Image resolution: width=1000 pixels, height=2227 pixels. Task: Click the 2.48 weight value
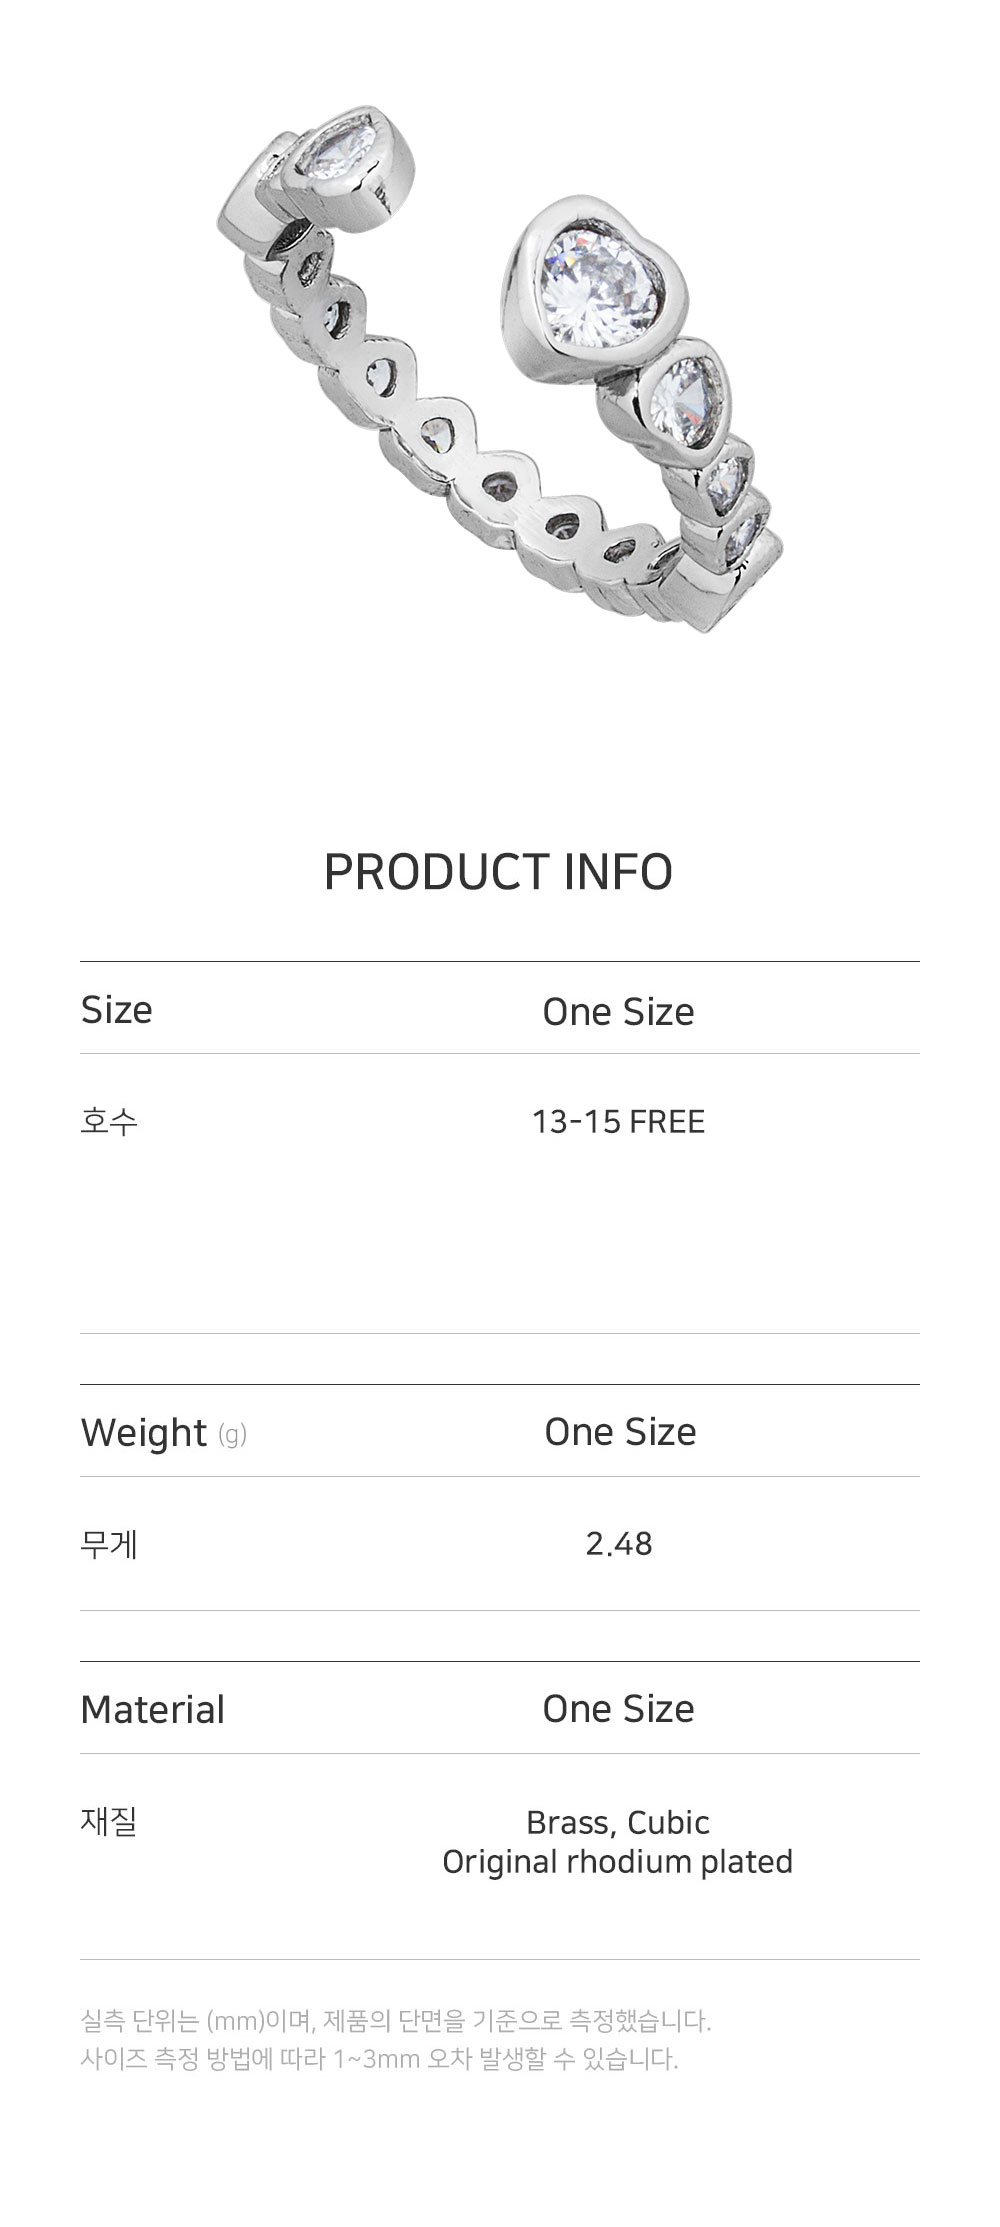tap(619, 1544)
